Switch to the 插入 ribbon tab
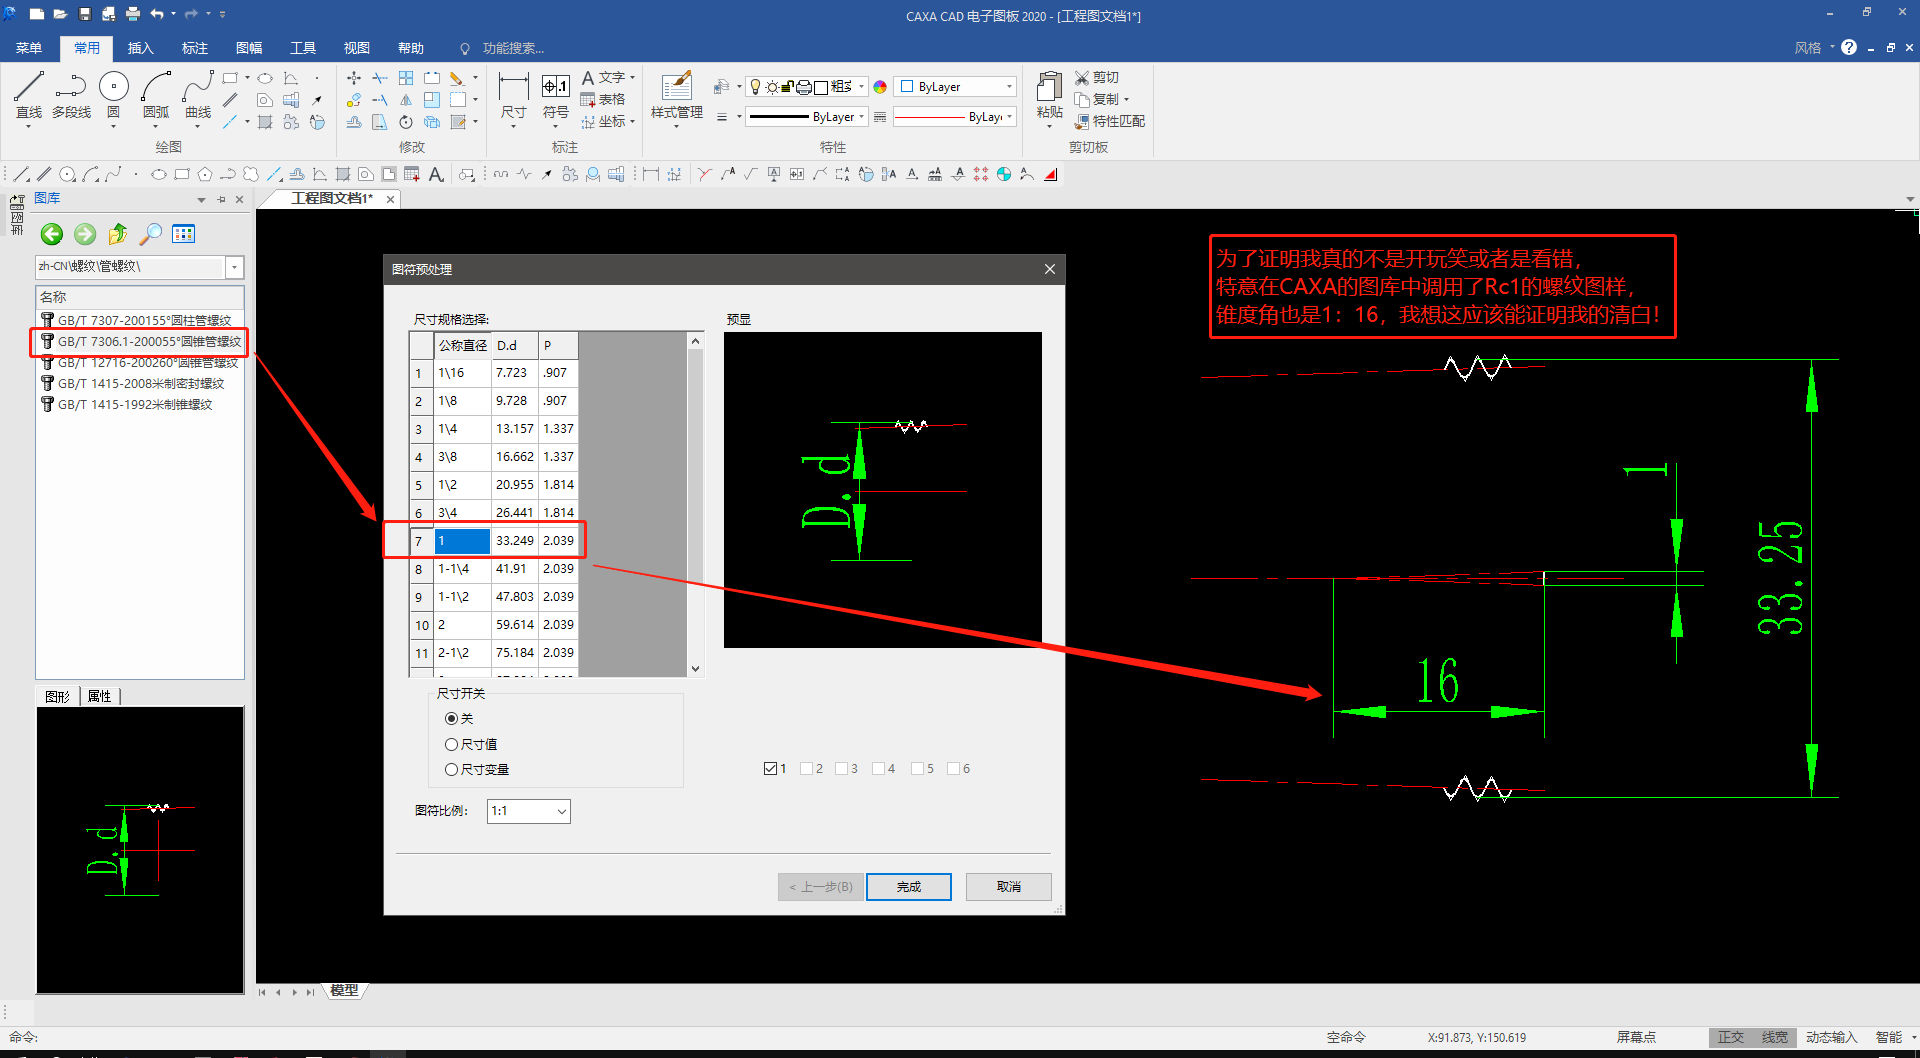1920x1058 pixels. (141, 48)
